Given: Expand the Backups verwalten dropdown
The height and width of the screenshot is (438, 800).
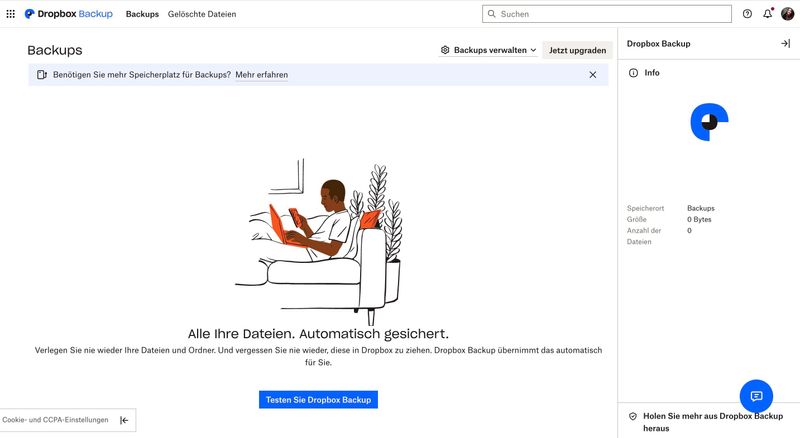Looking at the screenshot, I should tap(488, 50).
